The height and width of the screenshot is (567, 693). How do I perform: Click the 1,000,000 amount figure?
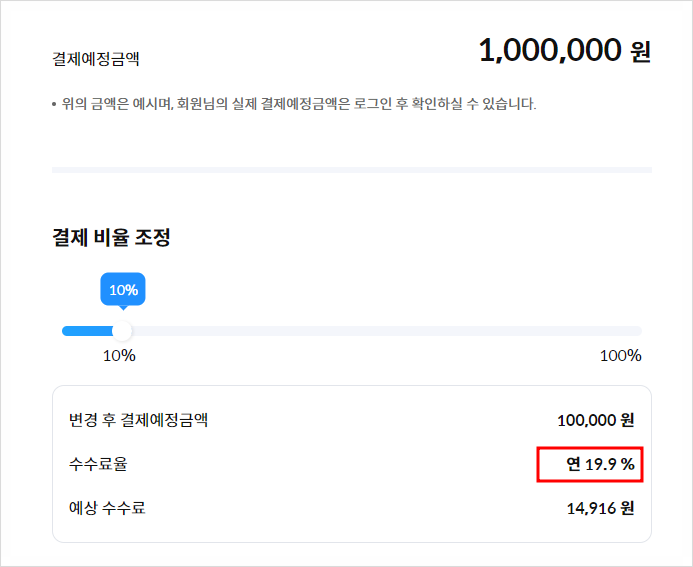550,50
